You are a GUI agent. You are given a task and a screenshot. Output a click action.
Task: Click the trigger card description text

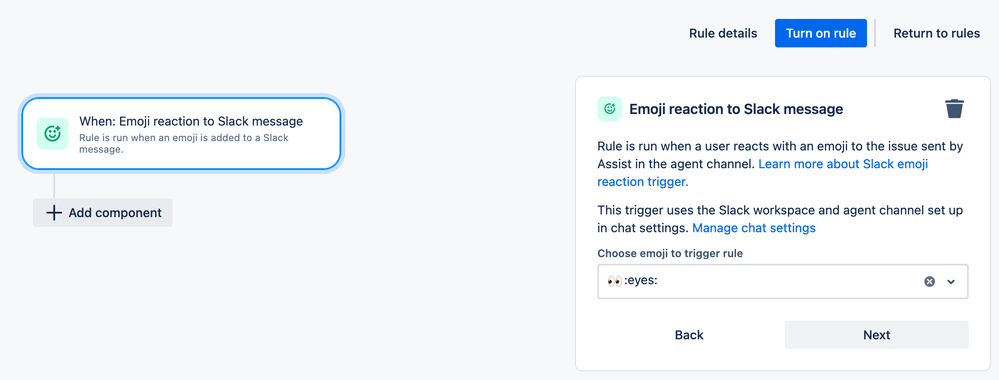coord(183,143)
